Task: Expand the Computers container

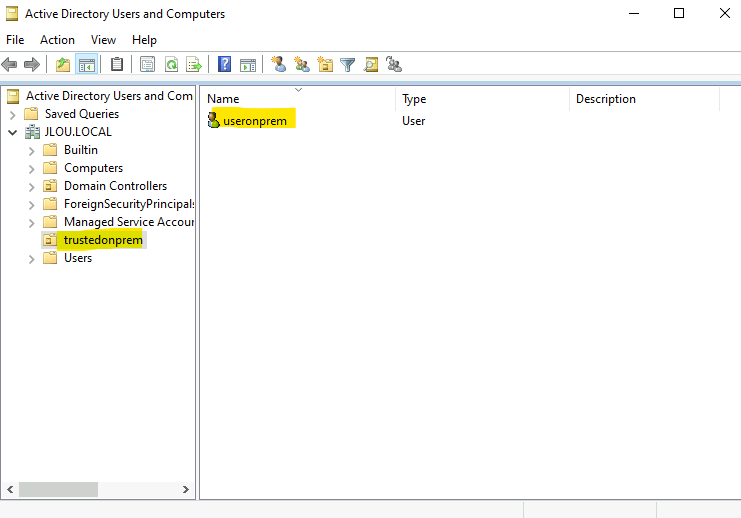Action: [x=32, y=169]
